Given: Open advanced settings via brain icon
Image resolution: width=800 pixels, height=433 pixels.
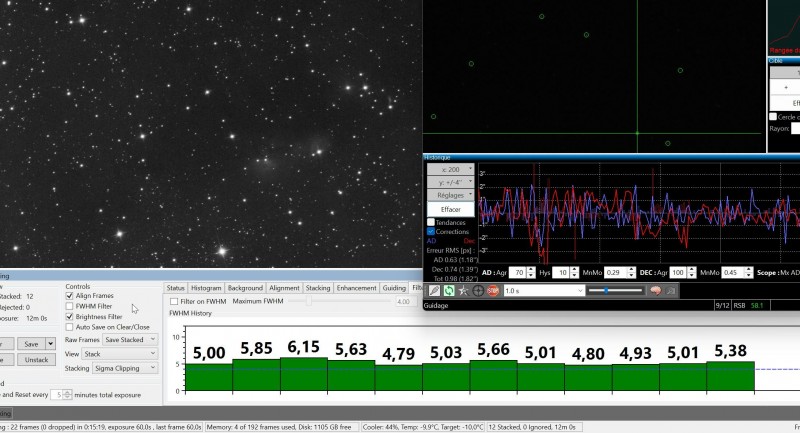Looking at the screenshot, I should tap(656, 291).
